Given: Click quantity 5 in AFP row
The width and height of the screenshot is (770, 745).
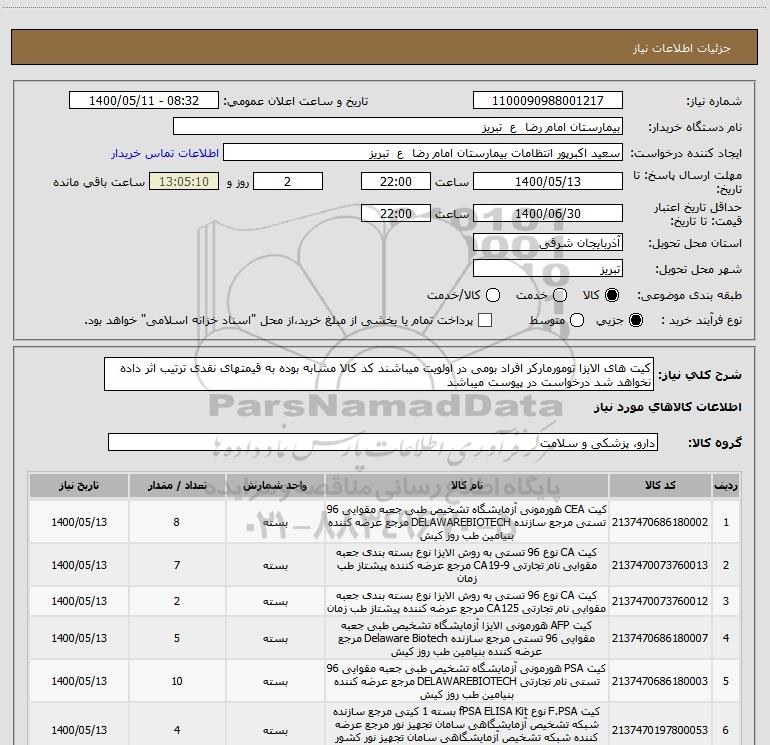Looking at the screenshot, I should click(x=177, y=638).
